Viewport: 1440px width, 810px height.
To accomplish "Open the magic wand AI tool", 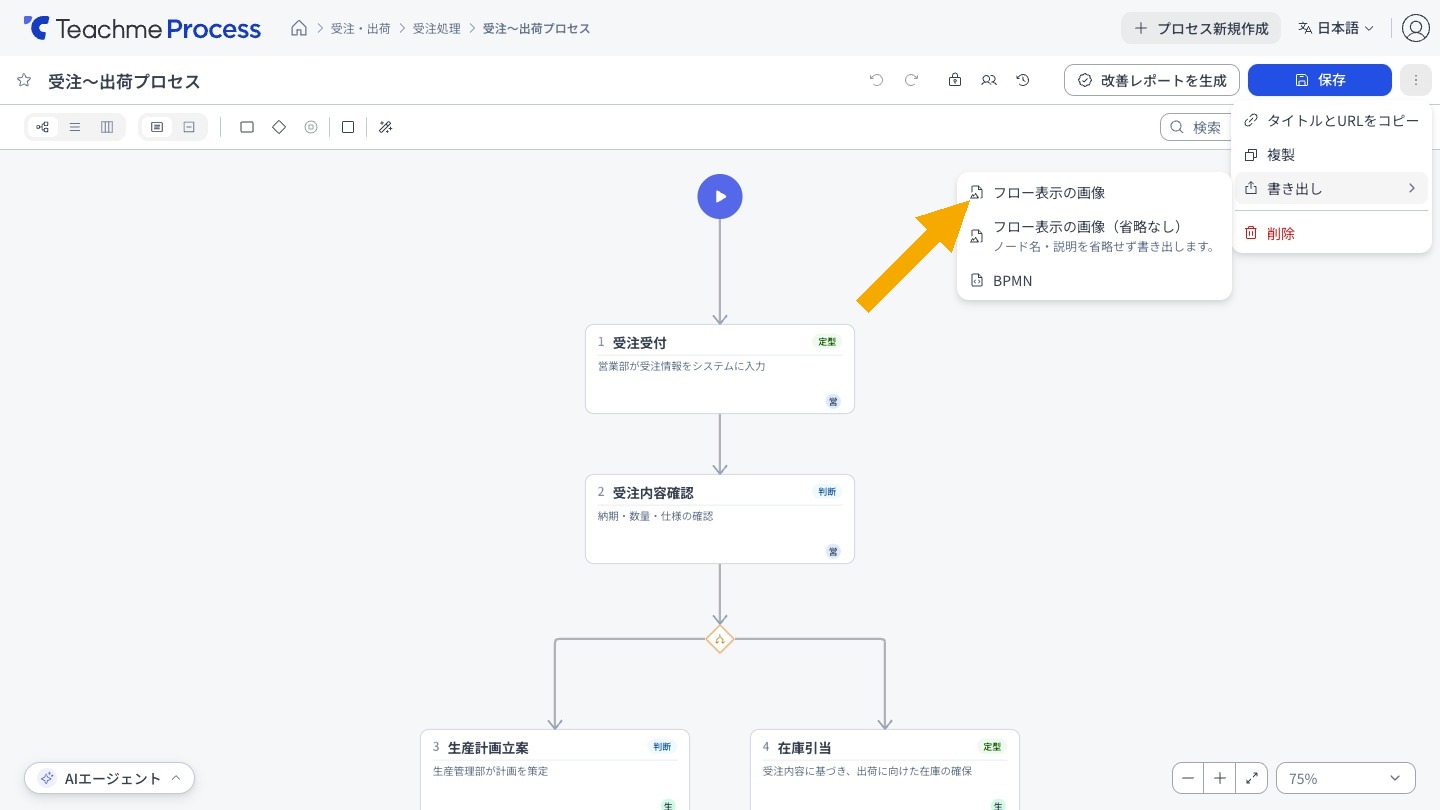I will click(385, 127).
